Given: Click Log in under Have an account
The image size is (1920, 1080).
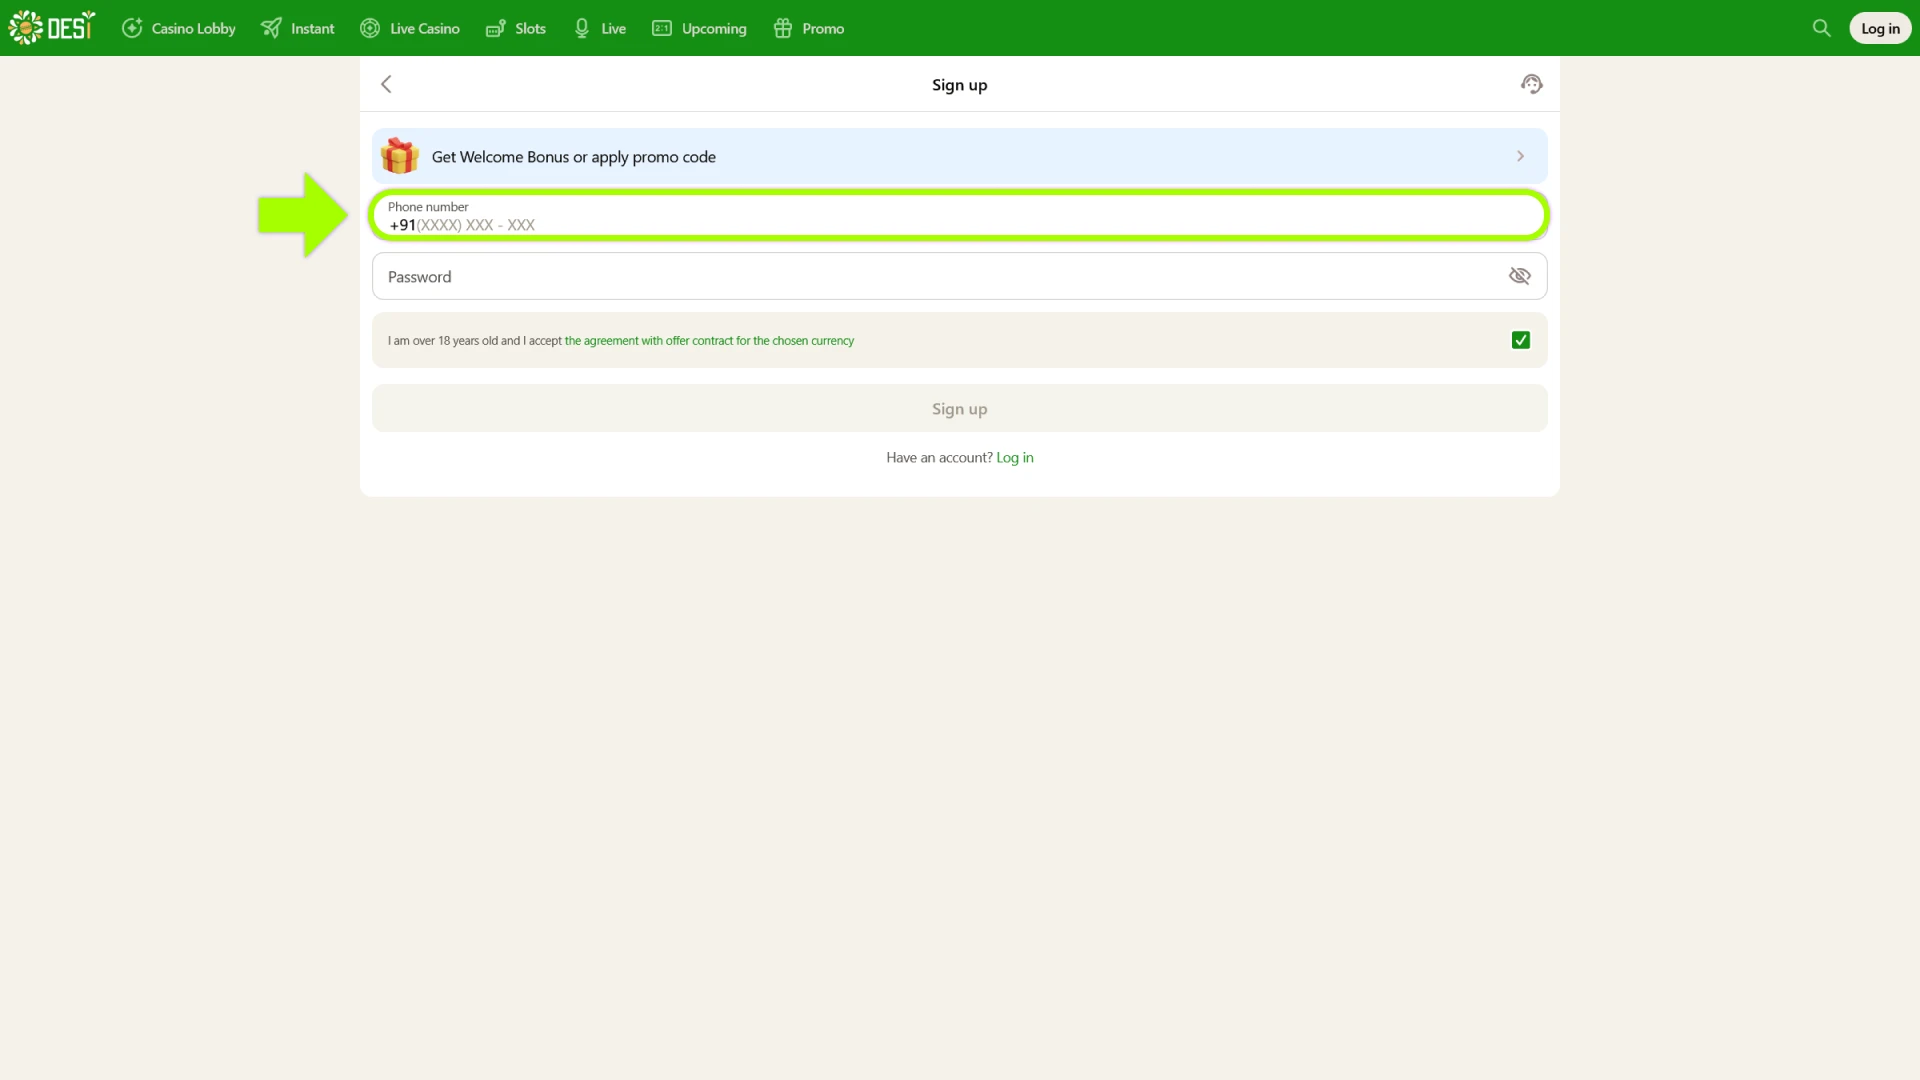Looking at the screenshot, I should point(1015,457).
